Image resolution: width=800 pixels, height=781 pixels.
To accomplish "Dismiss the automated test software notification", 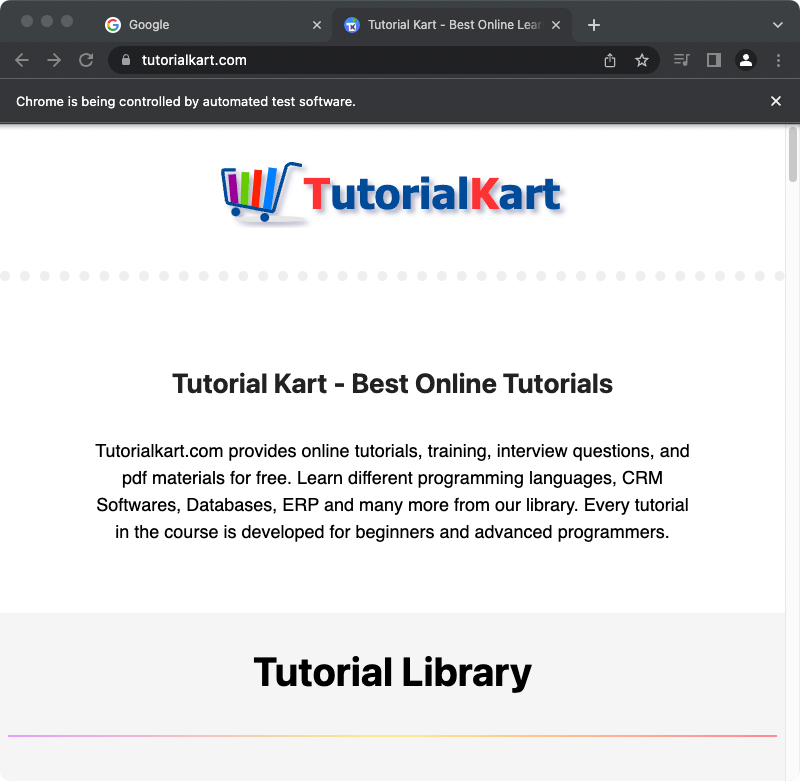I will pos(775,100).
